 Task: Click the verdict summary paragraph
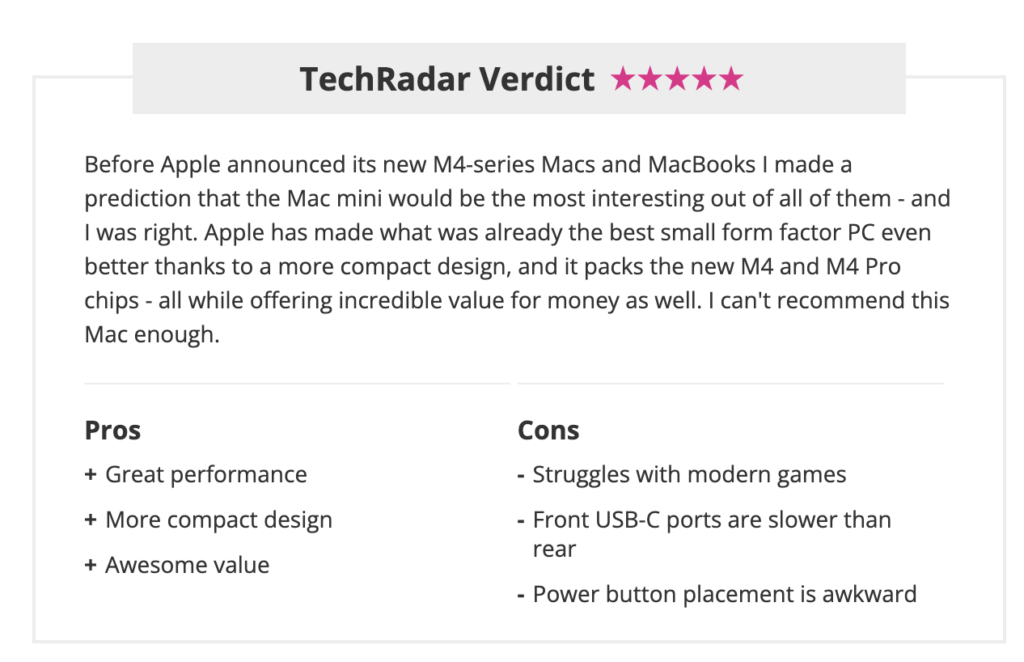click(x=515, y=249)
